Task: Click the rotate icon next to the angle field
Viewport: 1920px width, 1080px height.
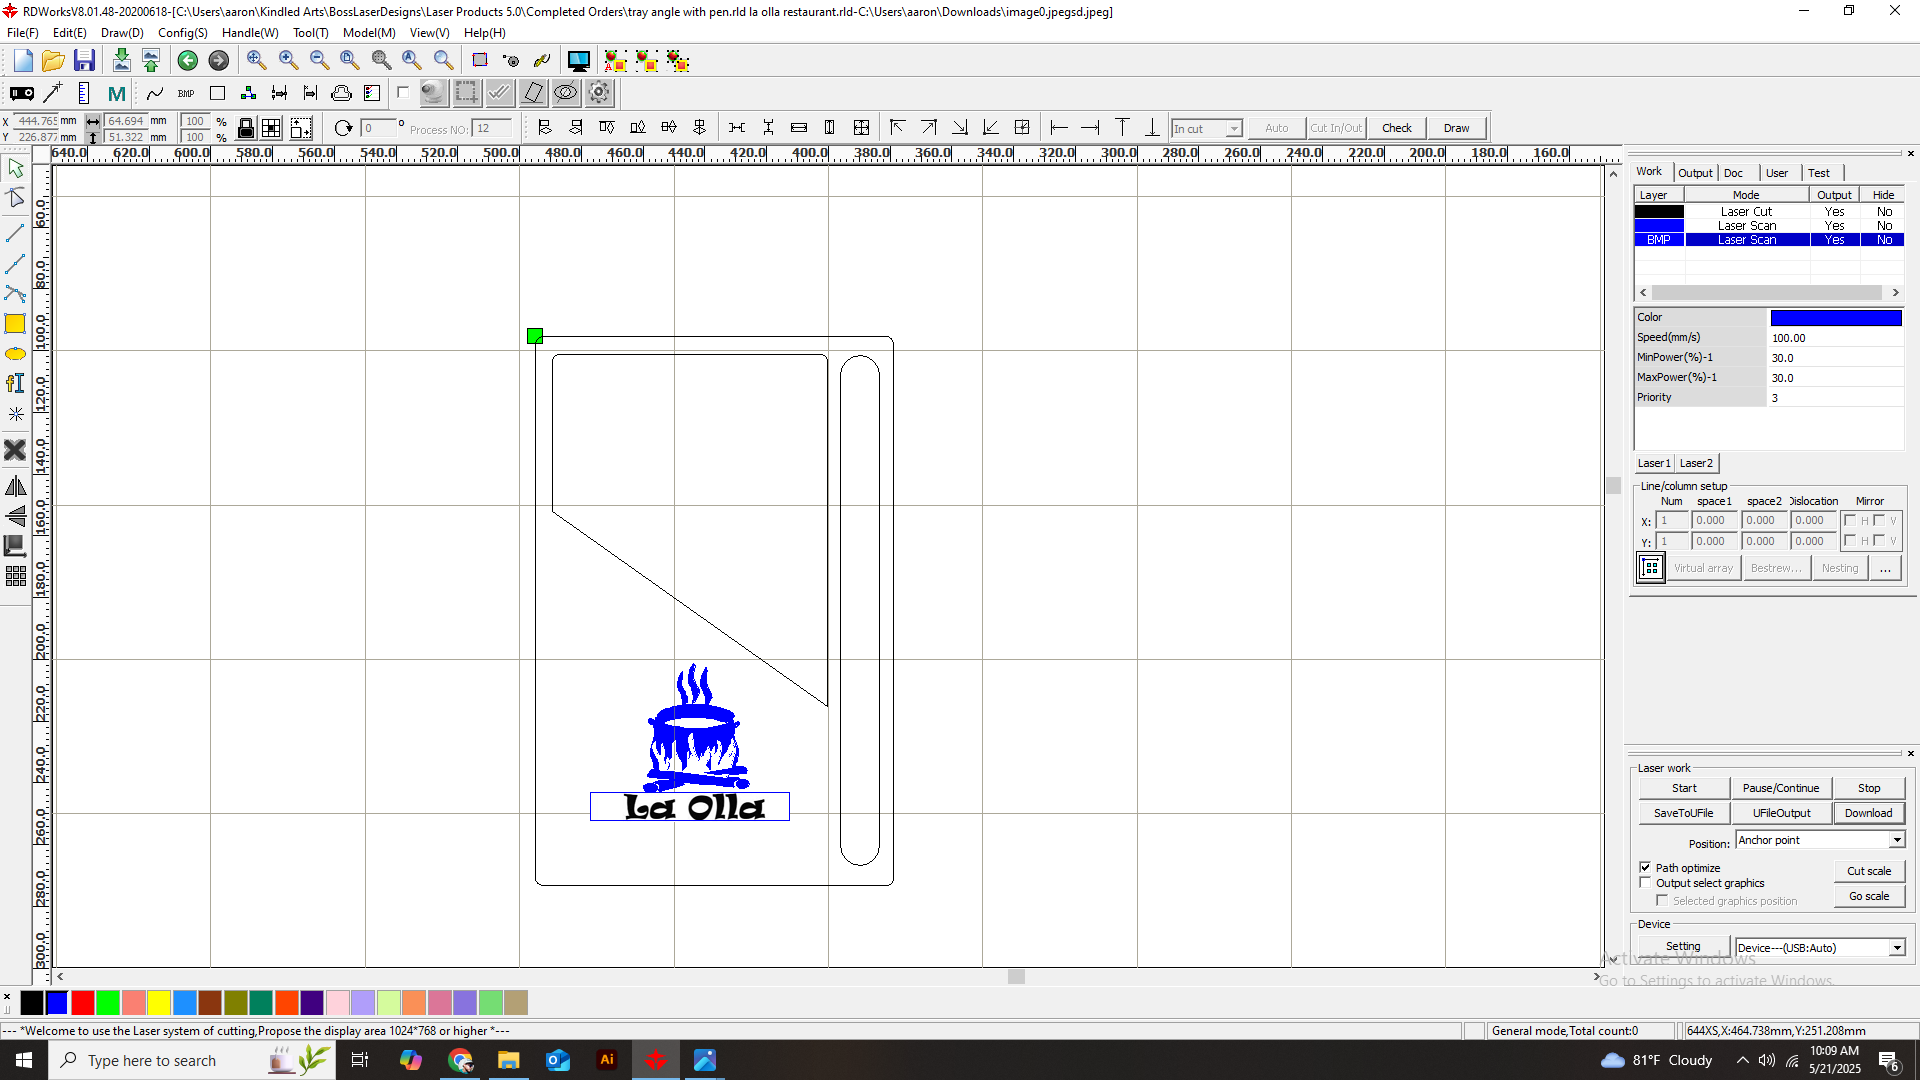Action: (343, 128)
